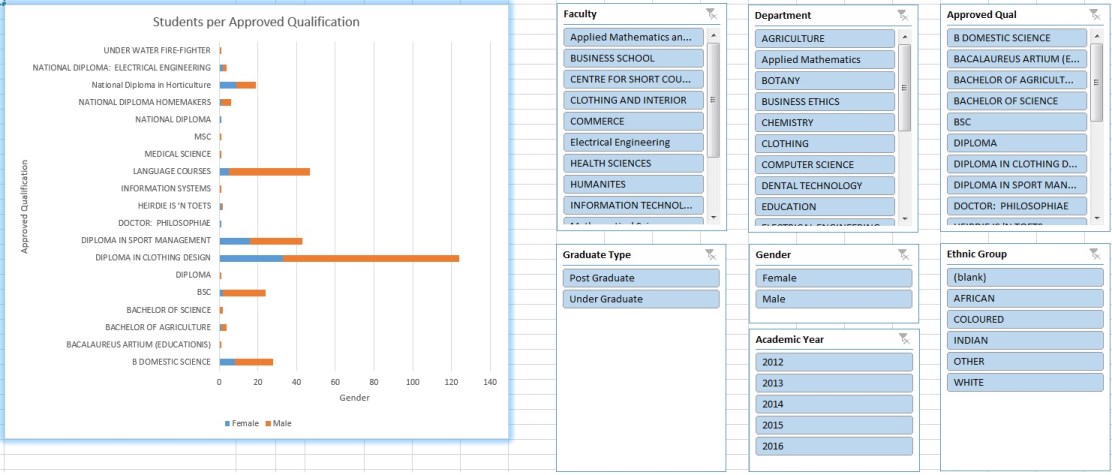This screenshot has height=475, width=1112.
Task: Clear the Faculty slicer filter
Action: [x=710, y=14]
